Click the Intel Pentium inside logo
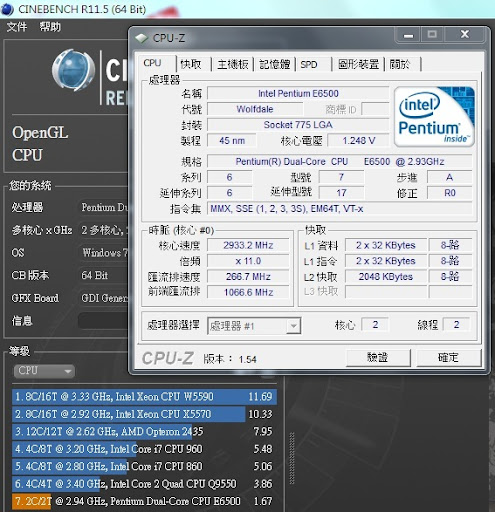 click(435, 117)
